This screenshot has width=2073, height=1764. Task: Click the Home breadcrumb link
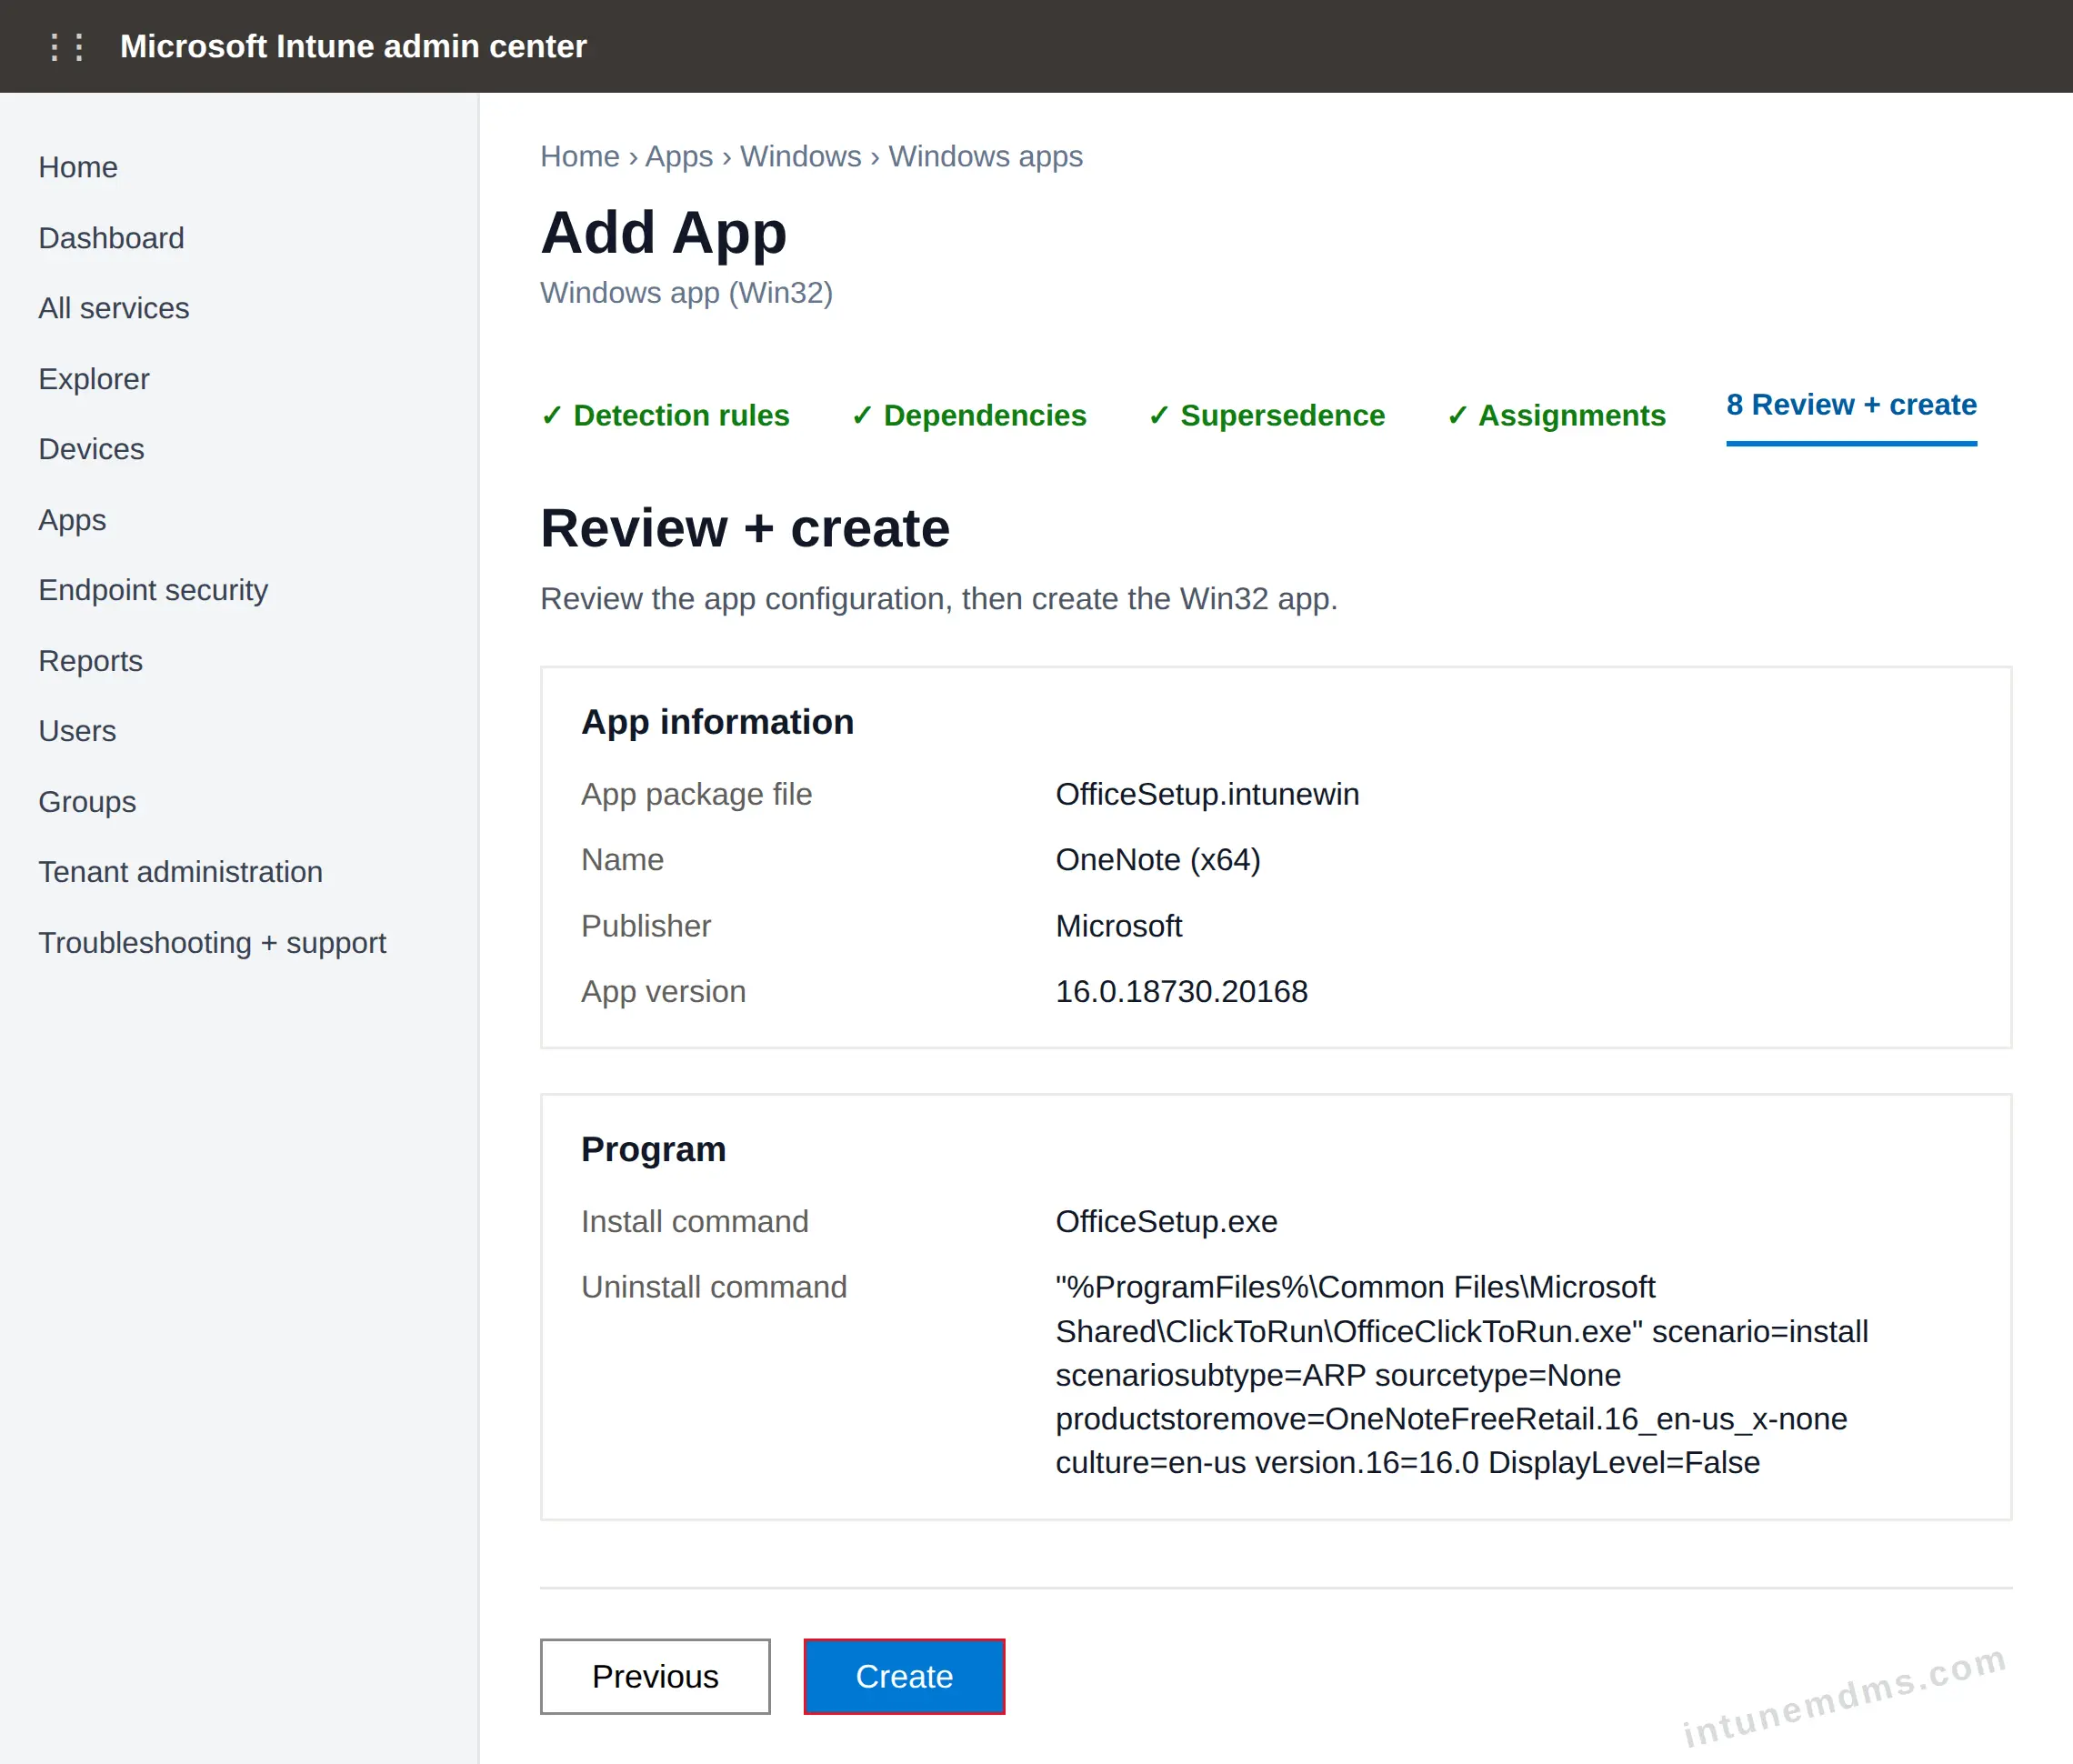[580, 156]
